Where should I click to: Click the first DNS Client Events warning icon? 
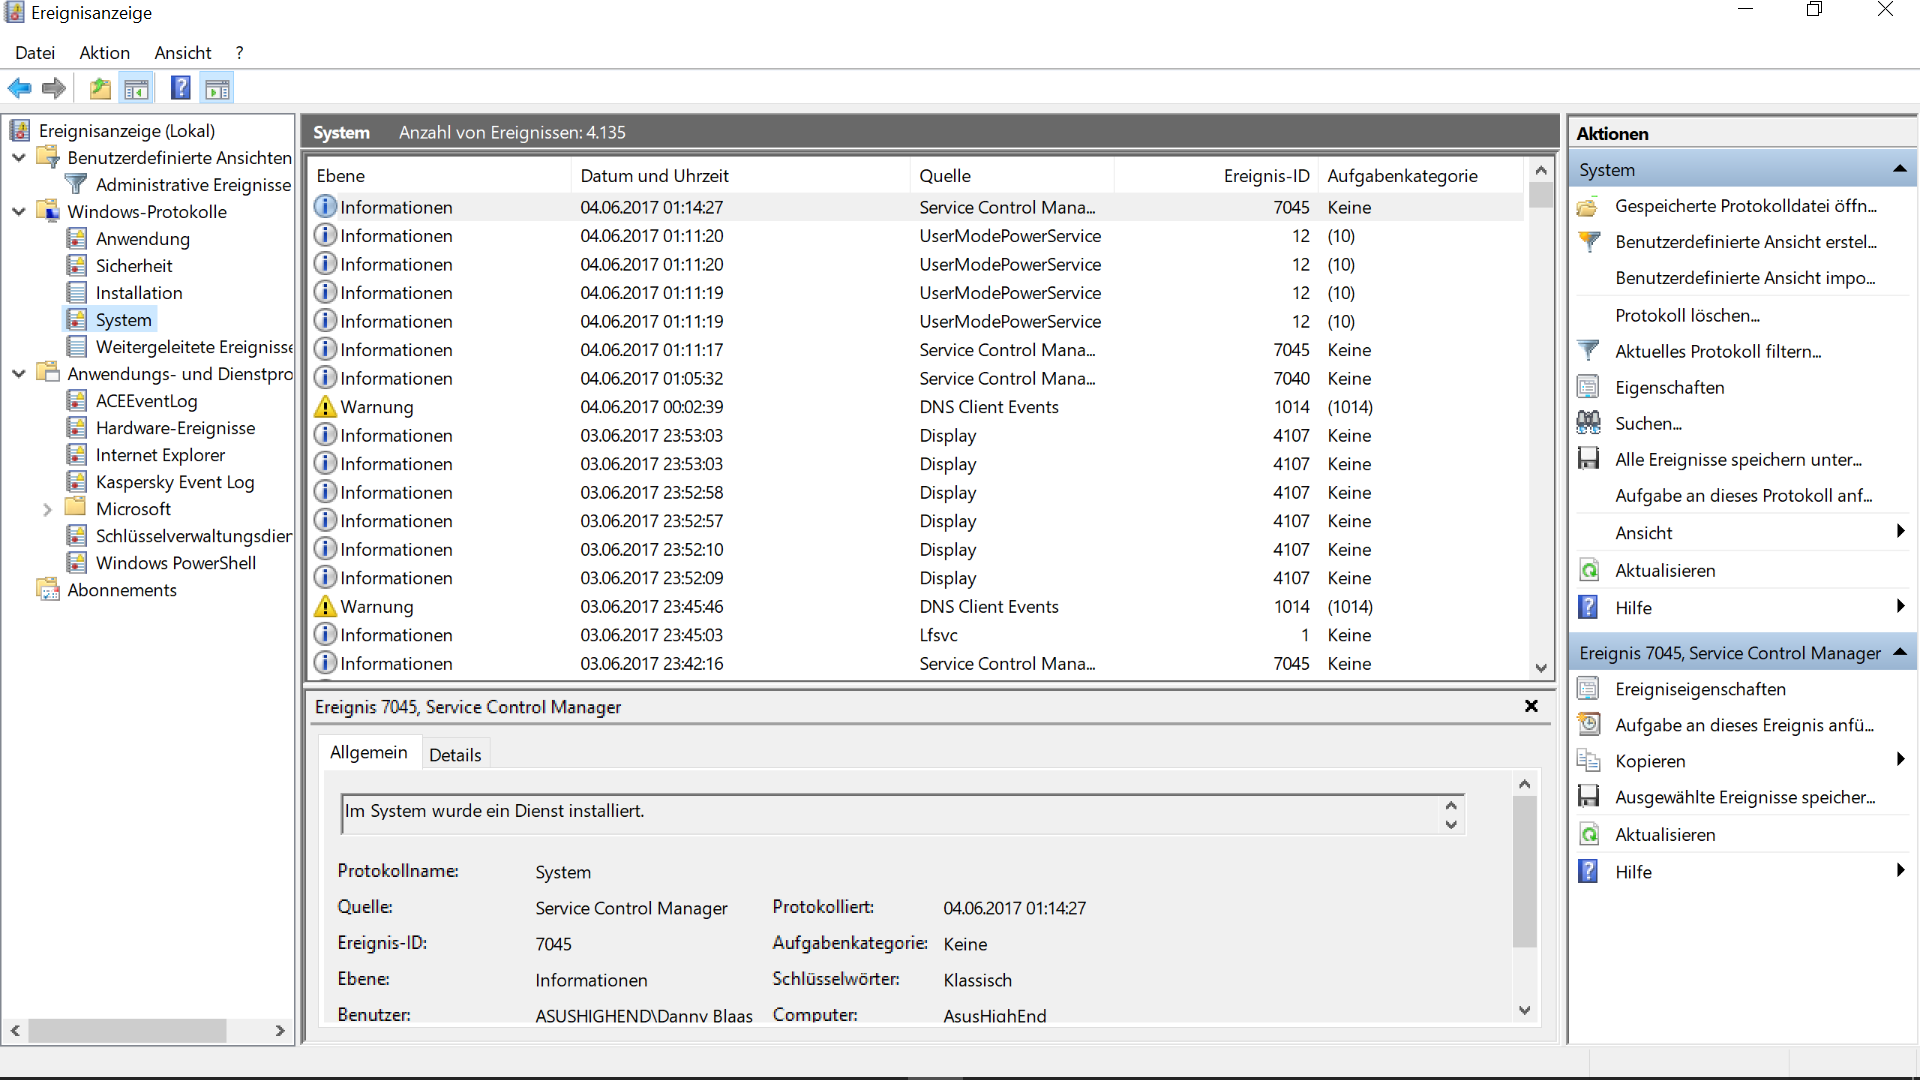pyautogui.click(x=325, y=407)
